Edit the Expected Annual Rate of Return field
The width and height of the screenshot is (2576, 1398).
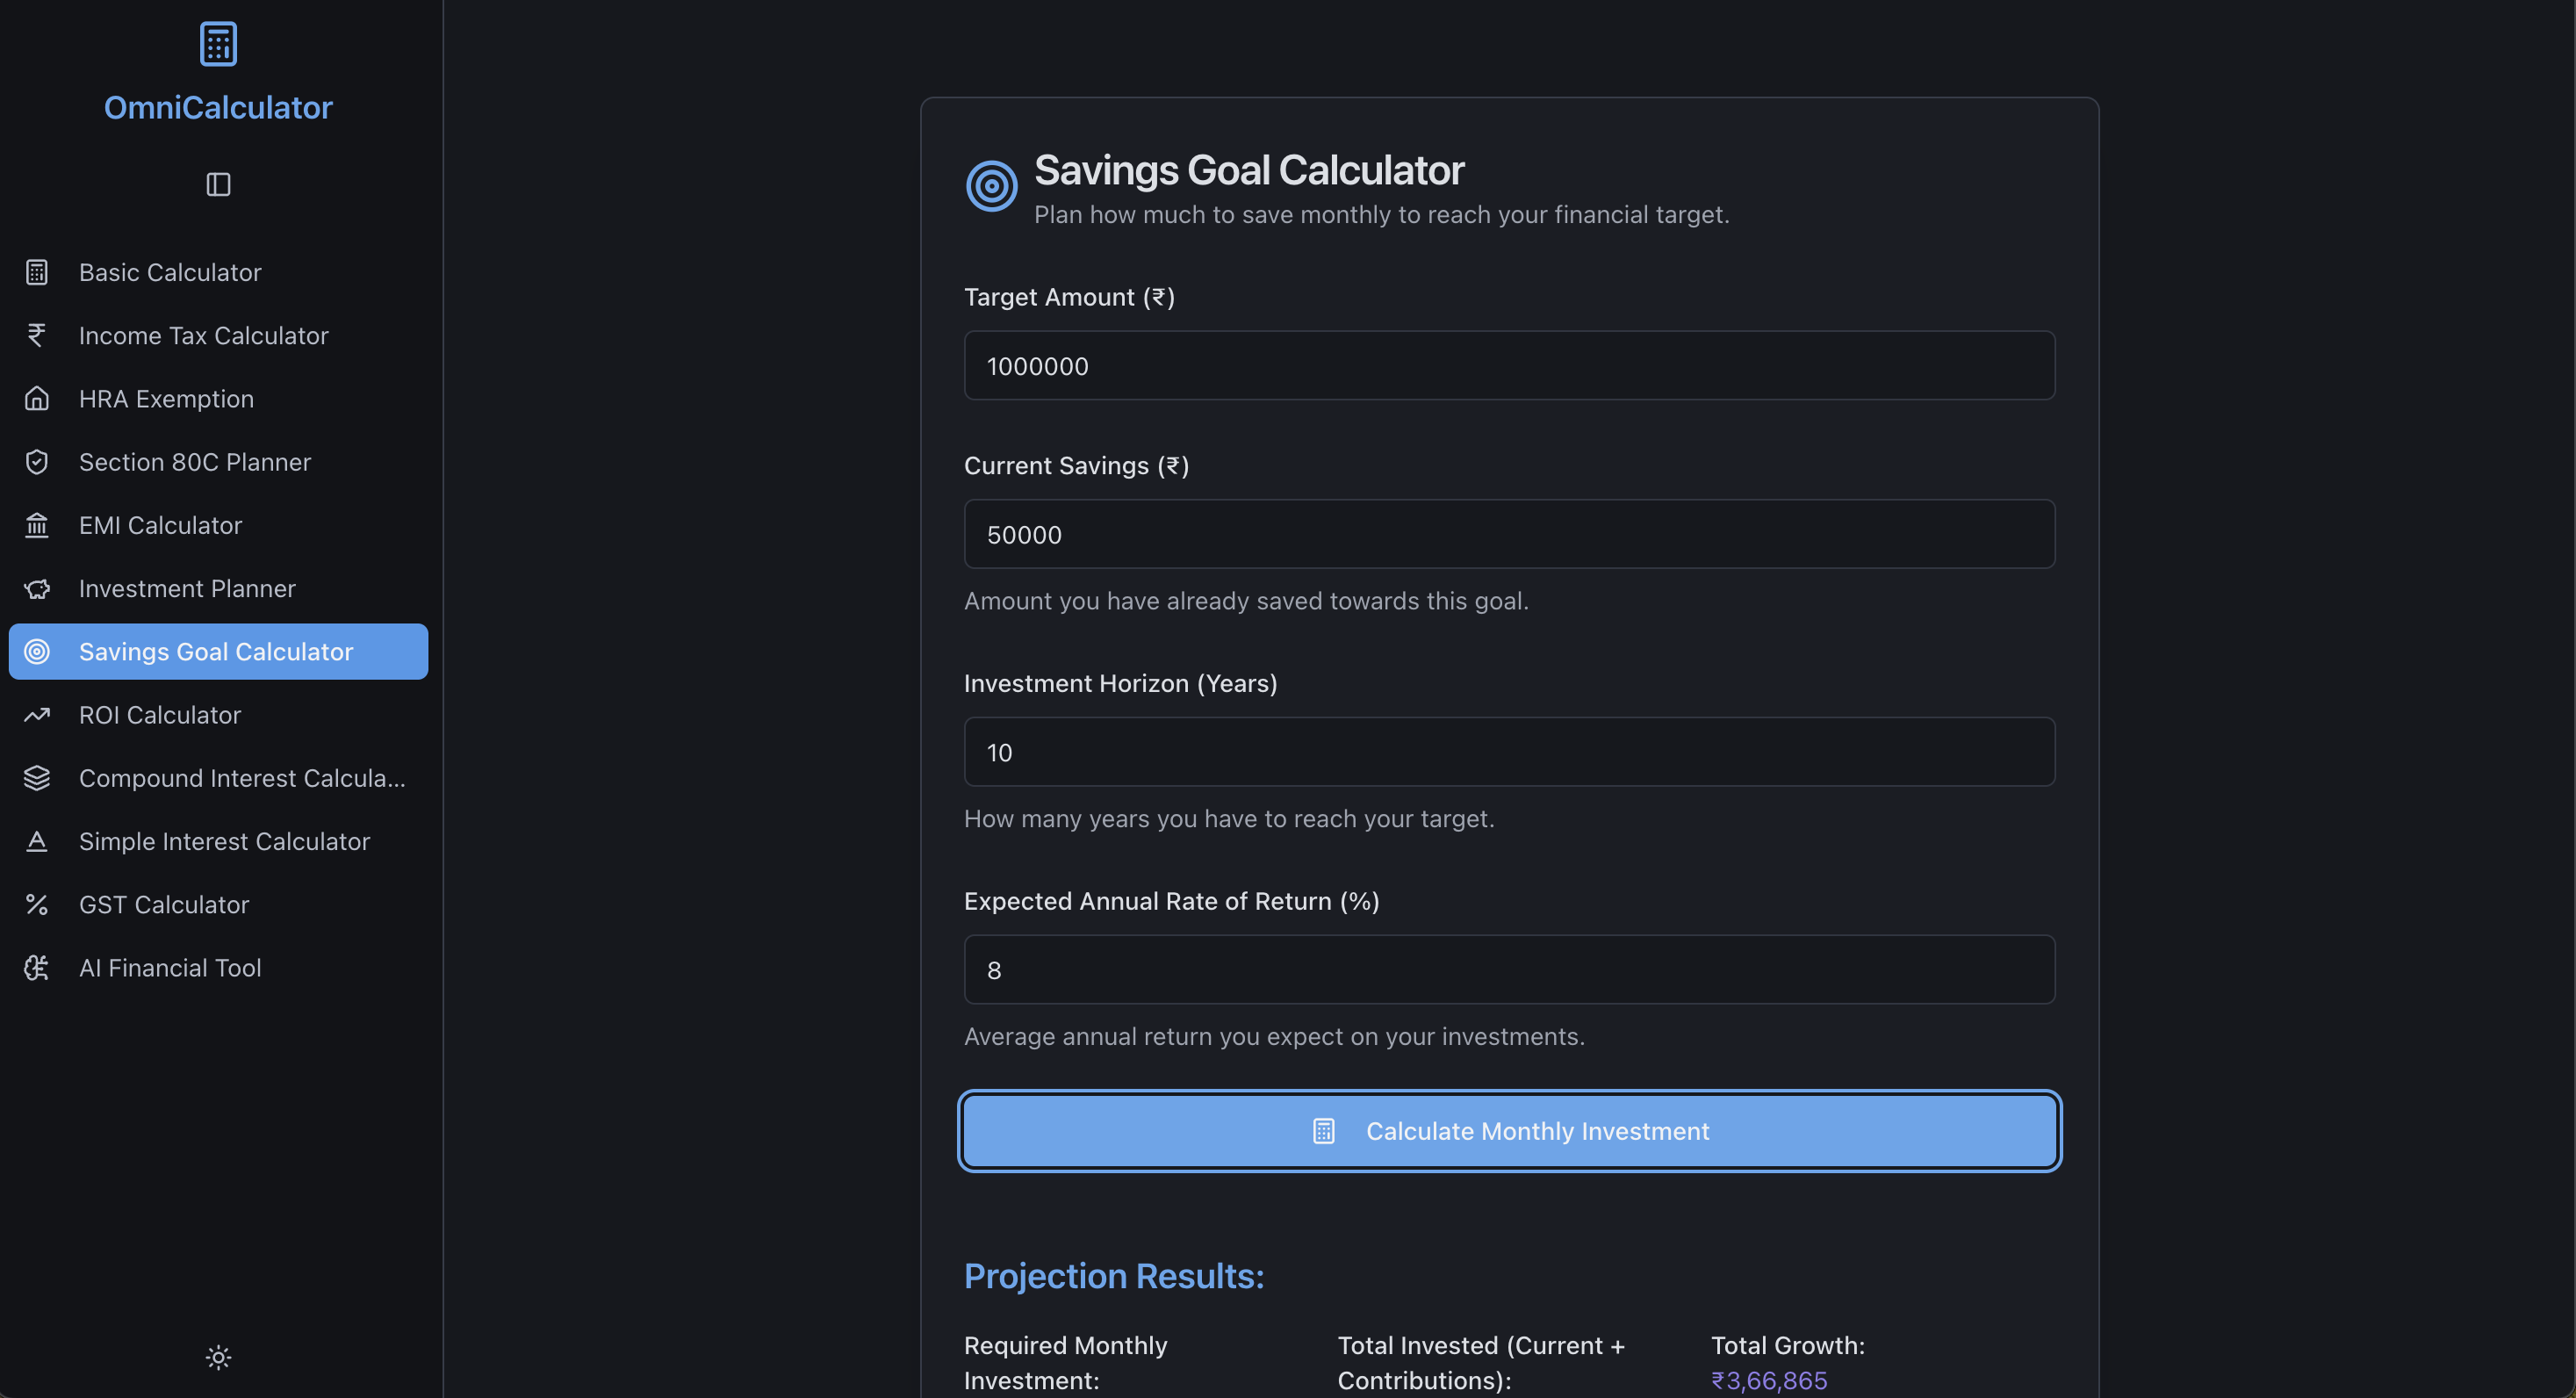(1509, 970)
